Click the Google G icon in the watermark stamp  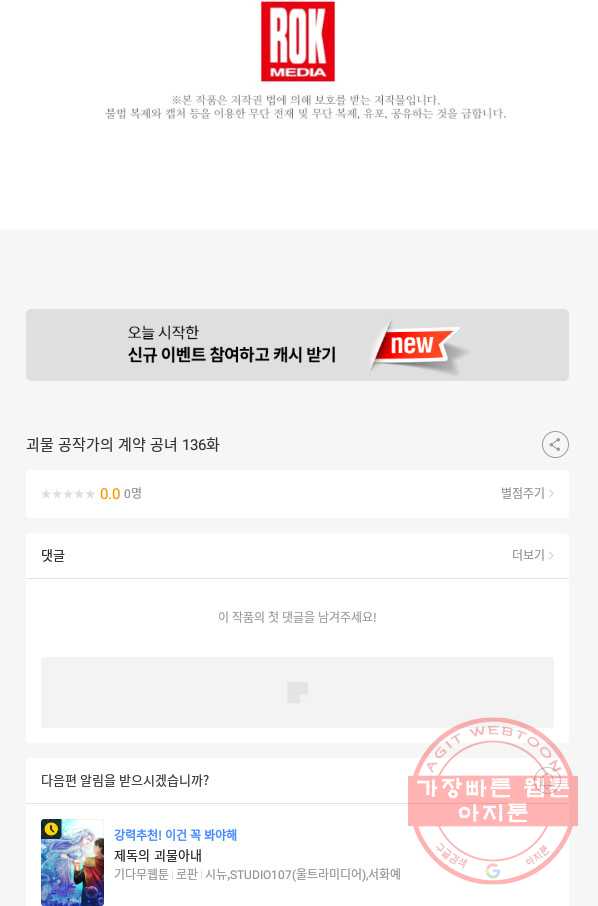tap(492, 871)
